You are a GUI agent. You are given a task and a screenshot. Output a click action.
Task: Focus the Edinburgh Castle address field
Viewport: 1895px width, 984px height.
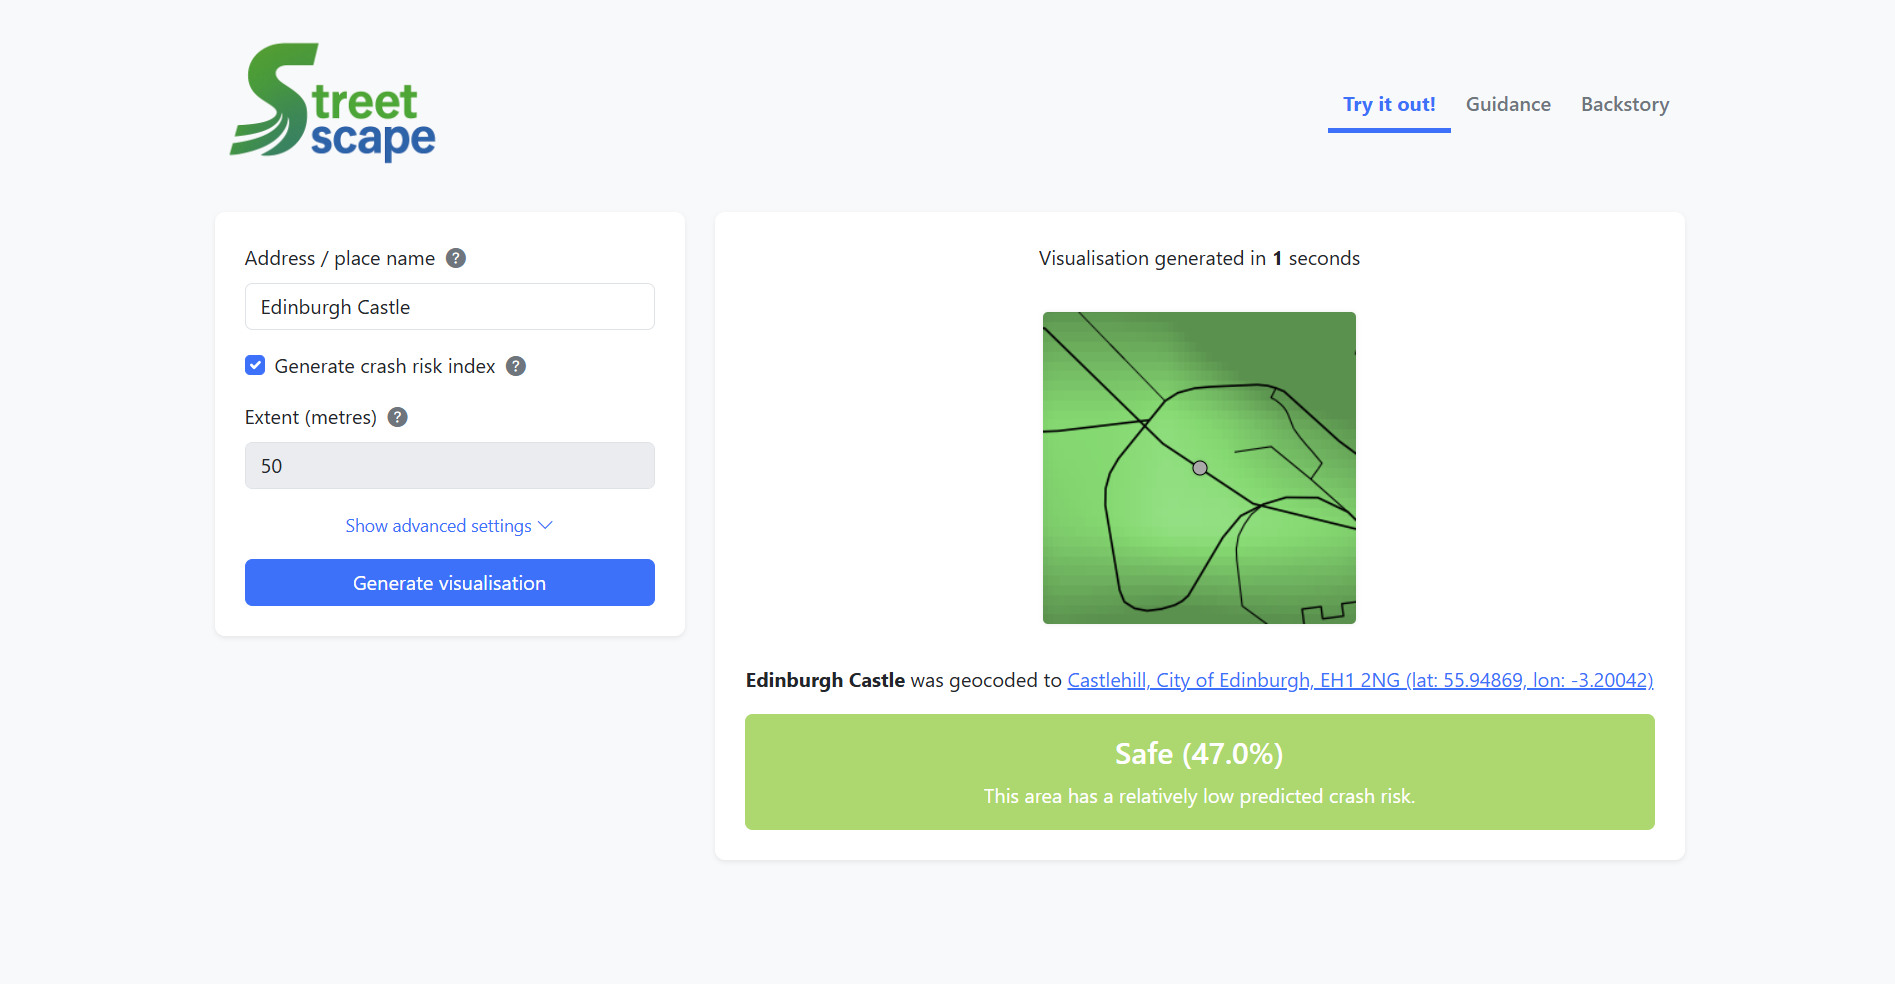tap(450, 307)
